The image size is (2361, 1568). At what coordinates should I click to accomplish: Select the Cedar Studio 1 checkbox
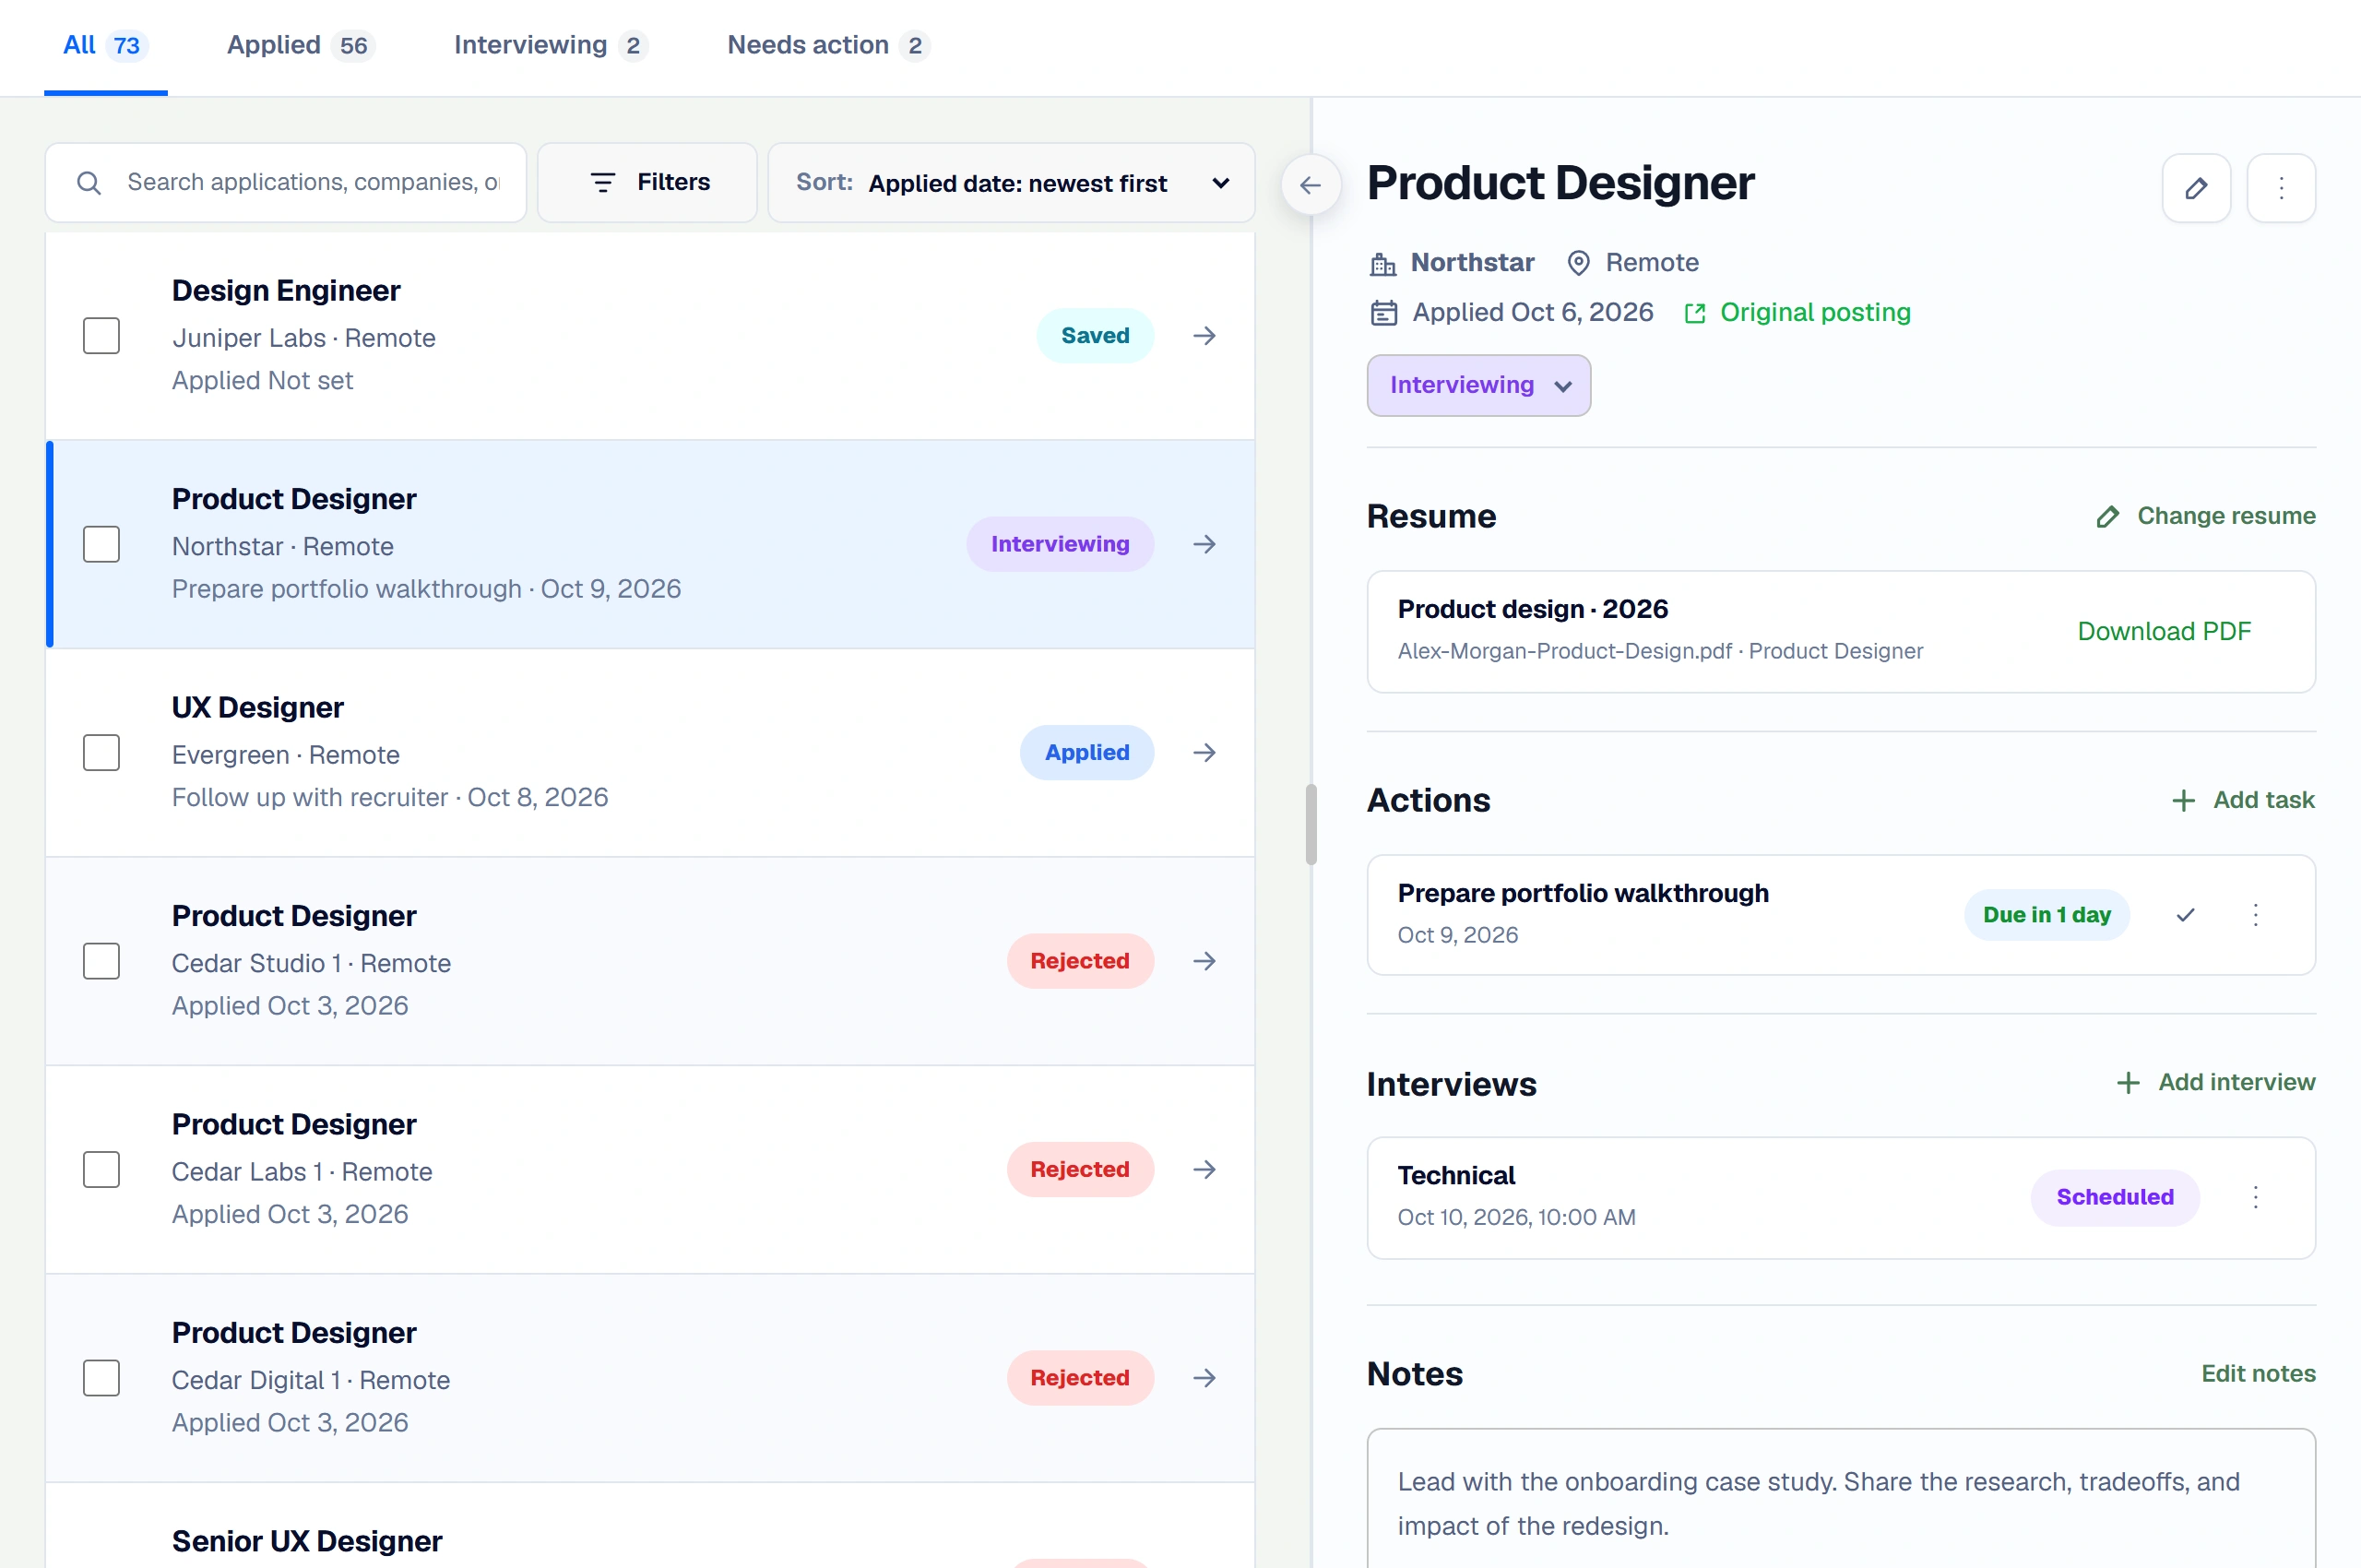101,961
